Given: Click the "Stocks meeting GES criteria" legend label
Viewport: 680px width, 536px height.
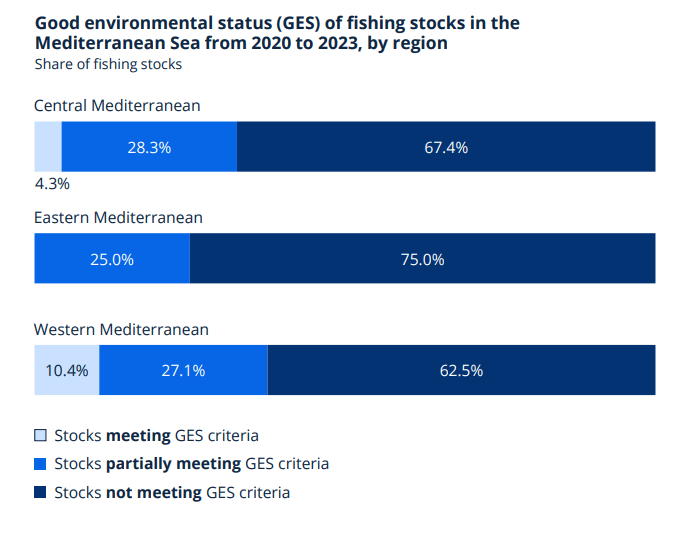Looking at the screenshot, I should coord(156,435).
